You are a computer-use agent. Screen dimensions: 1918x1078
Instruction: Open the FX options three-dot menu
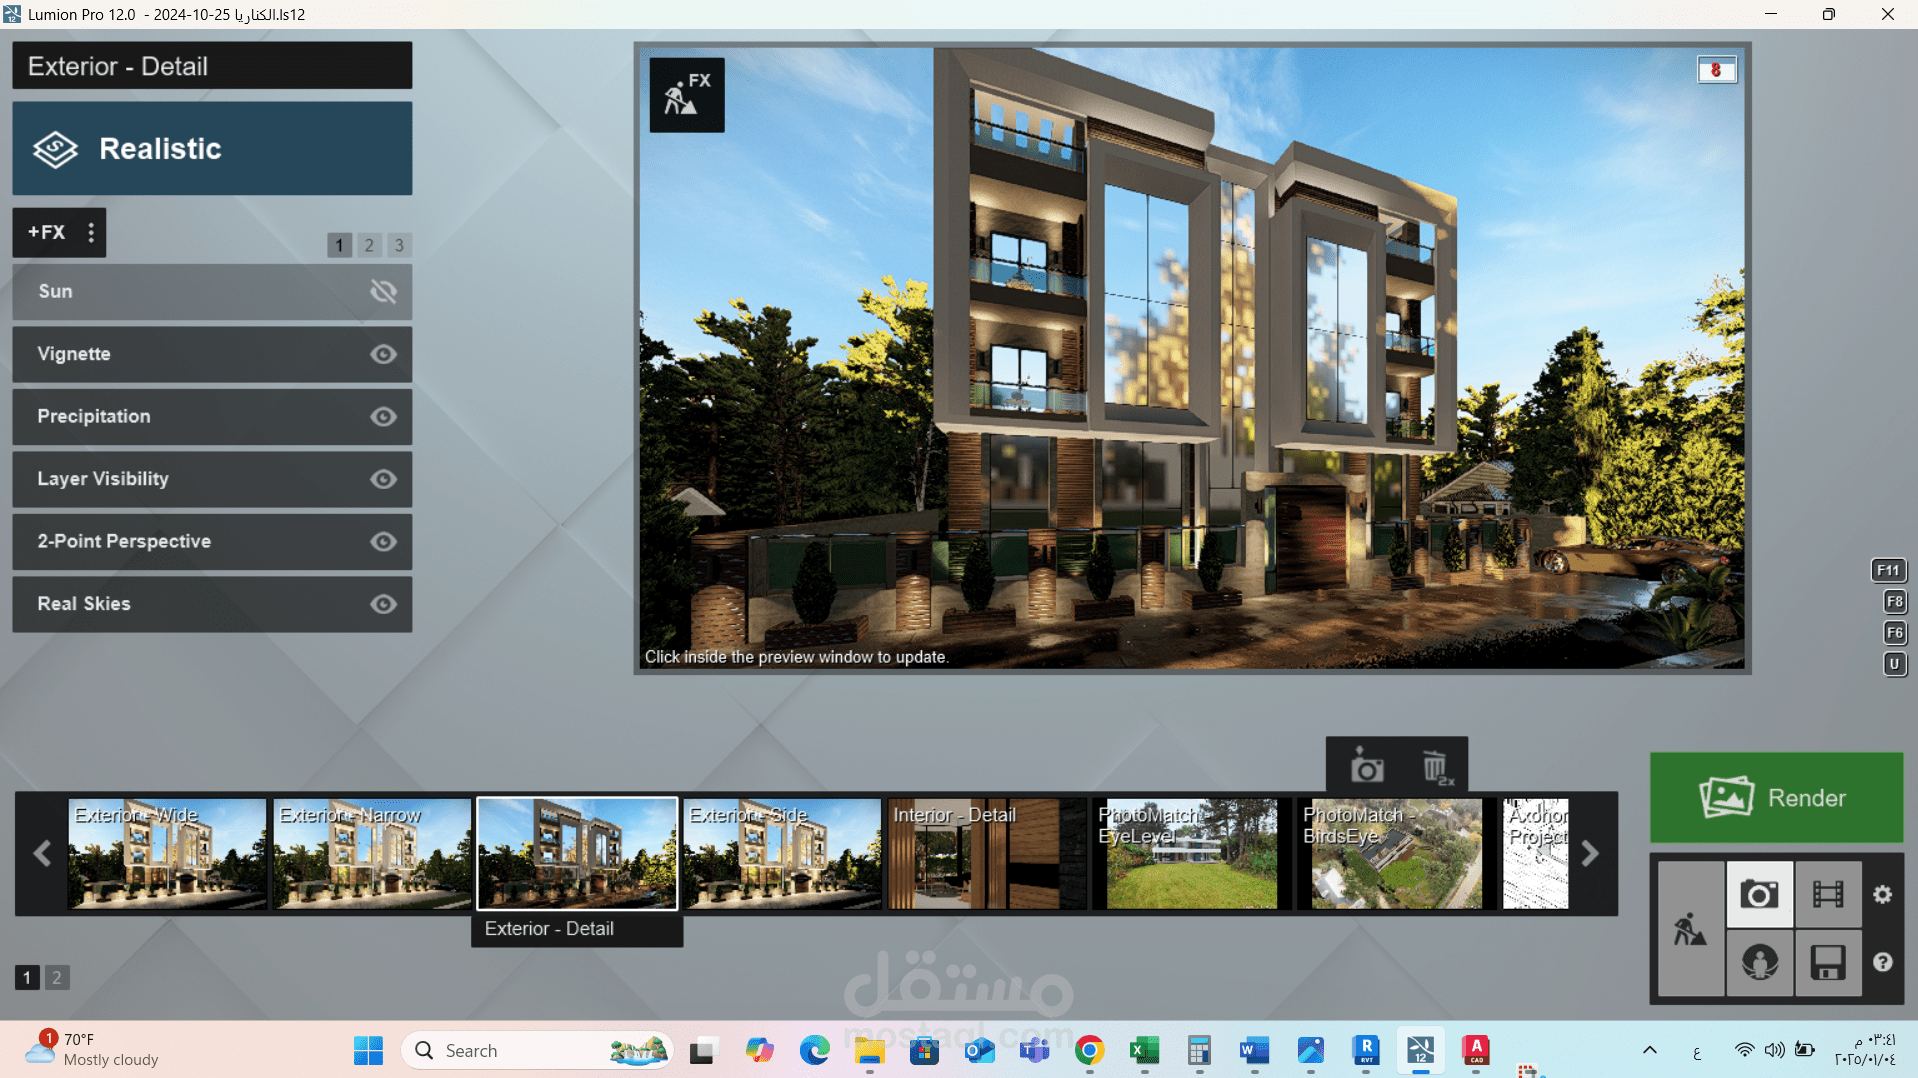91,232
